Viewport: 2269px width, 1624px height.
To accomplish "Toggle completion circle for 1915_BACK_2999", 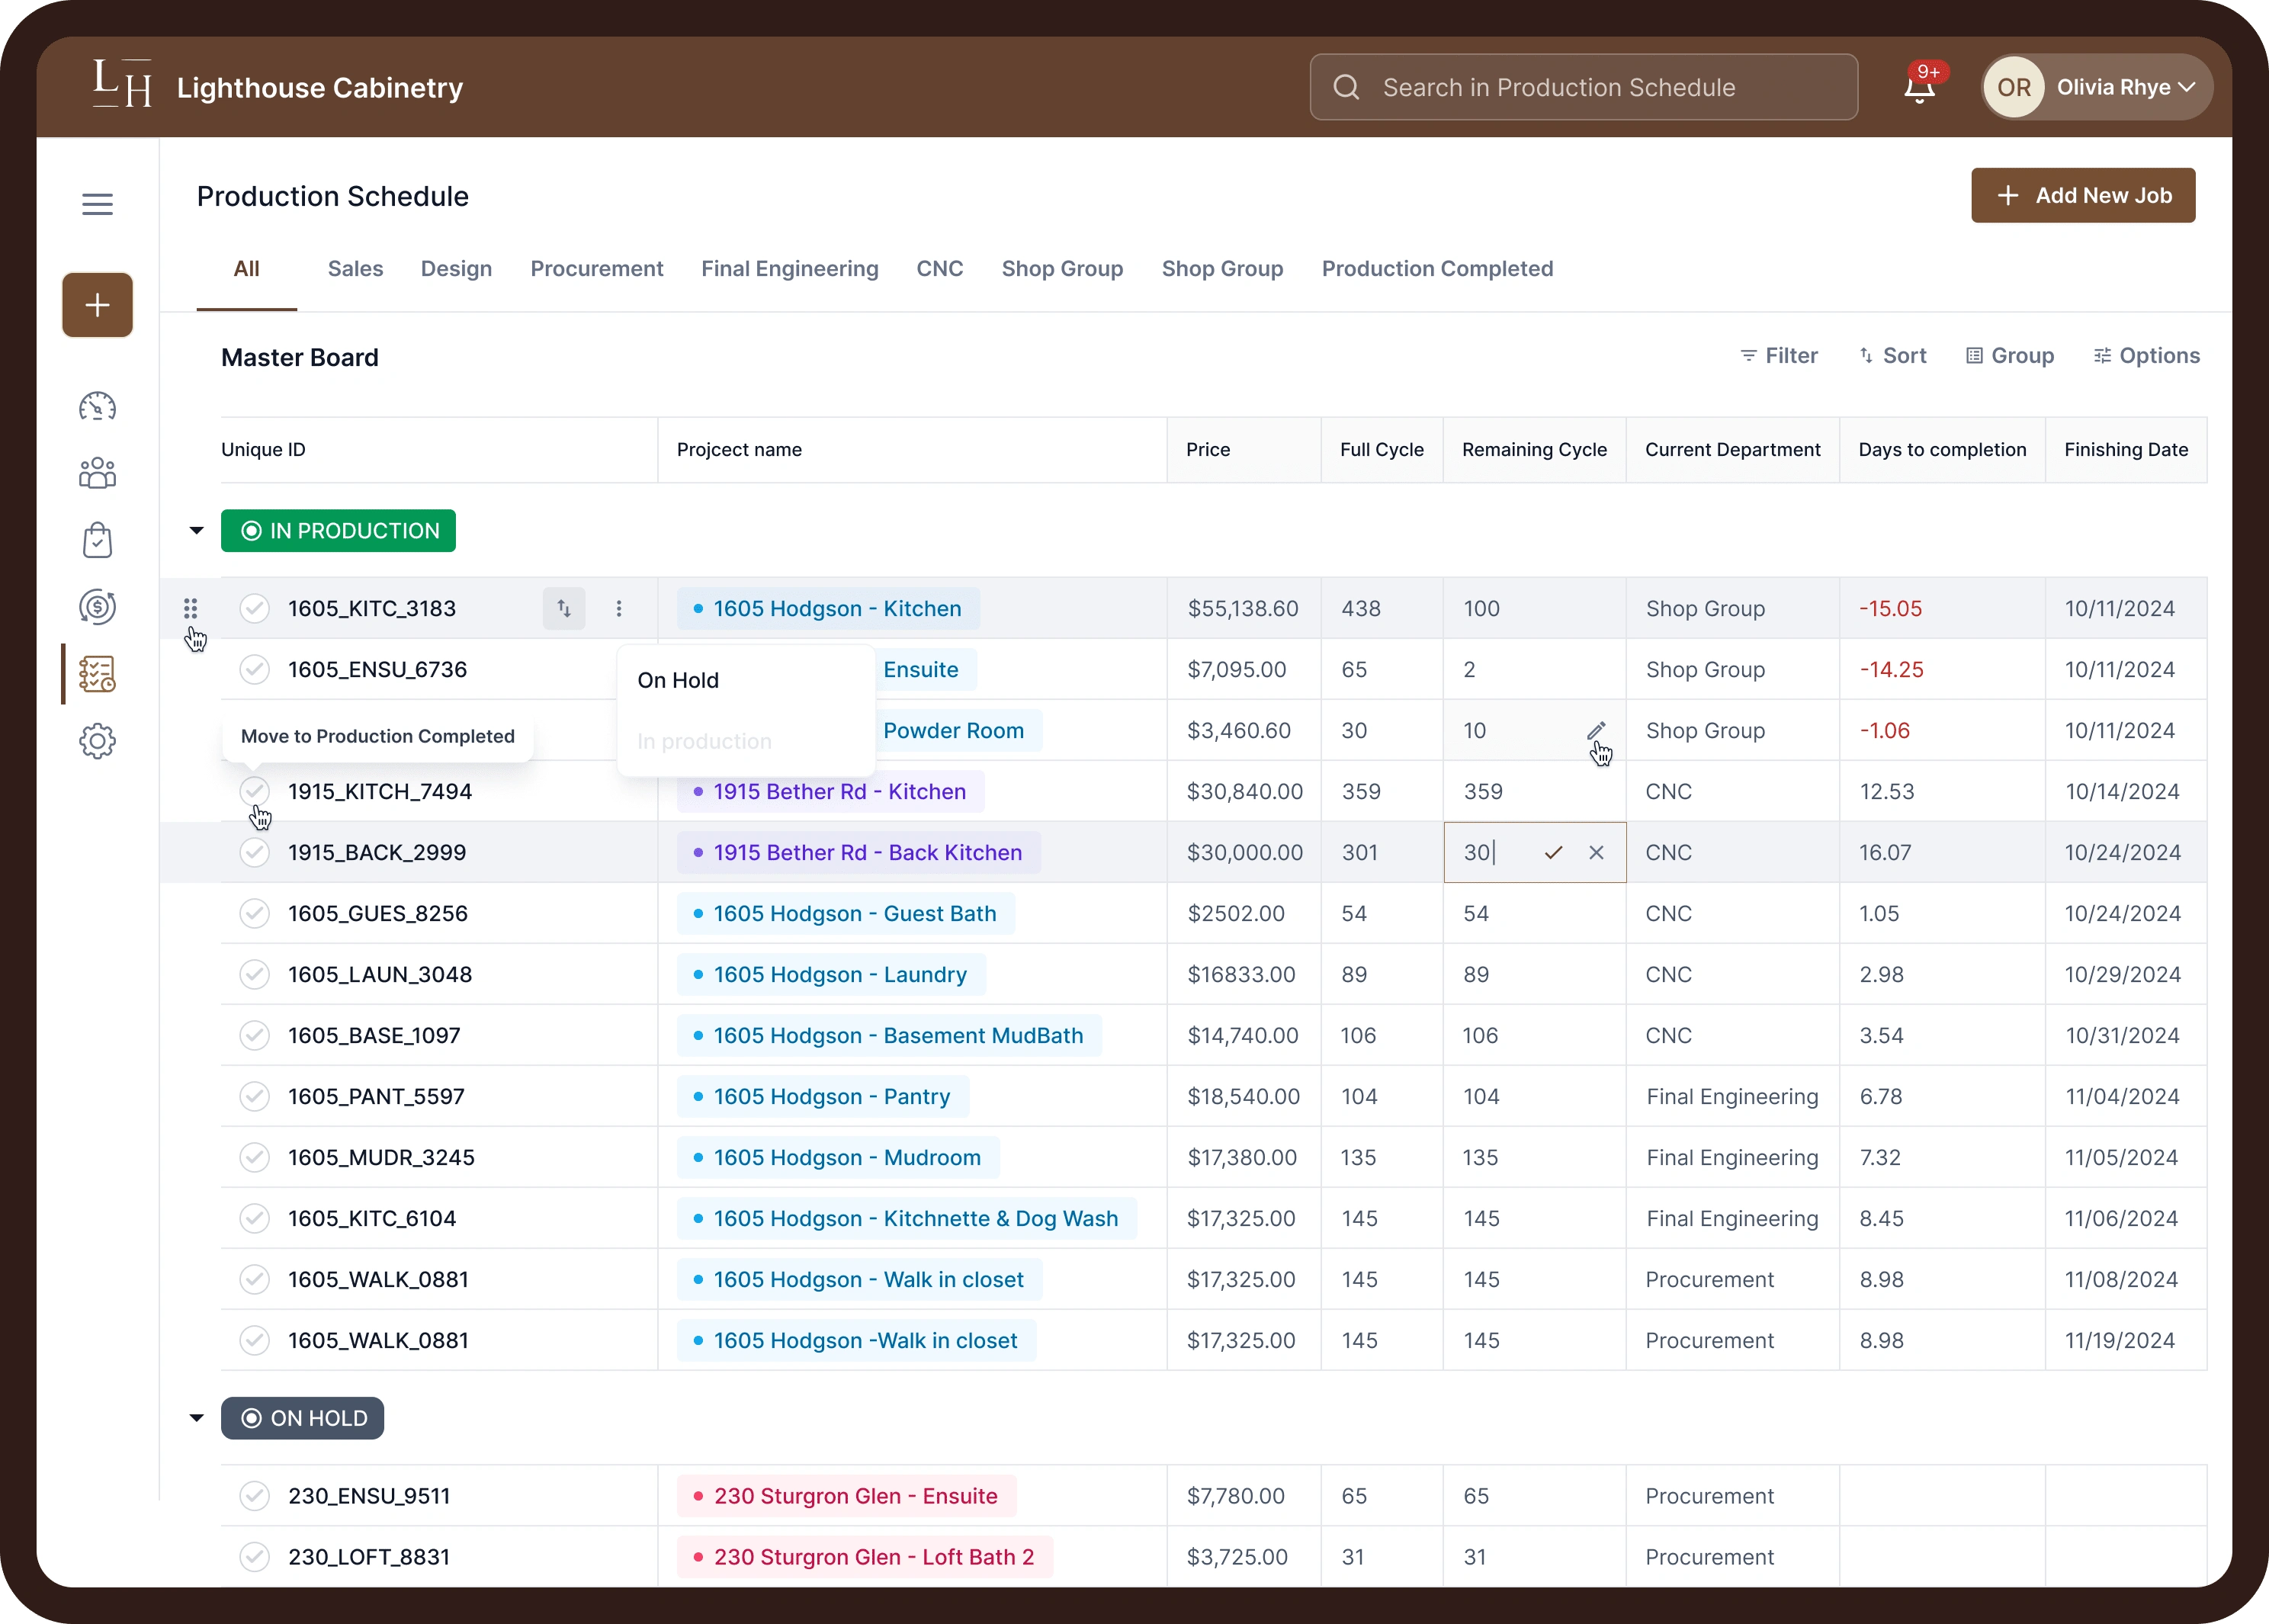I will pos(254,852).
